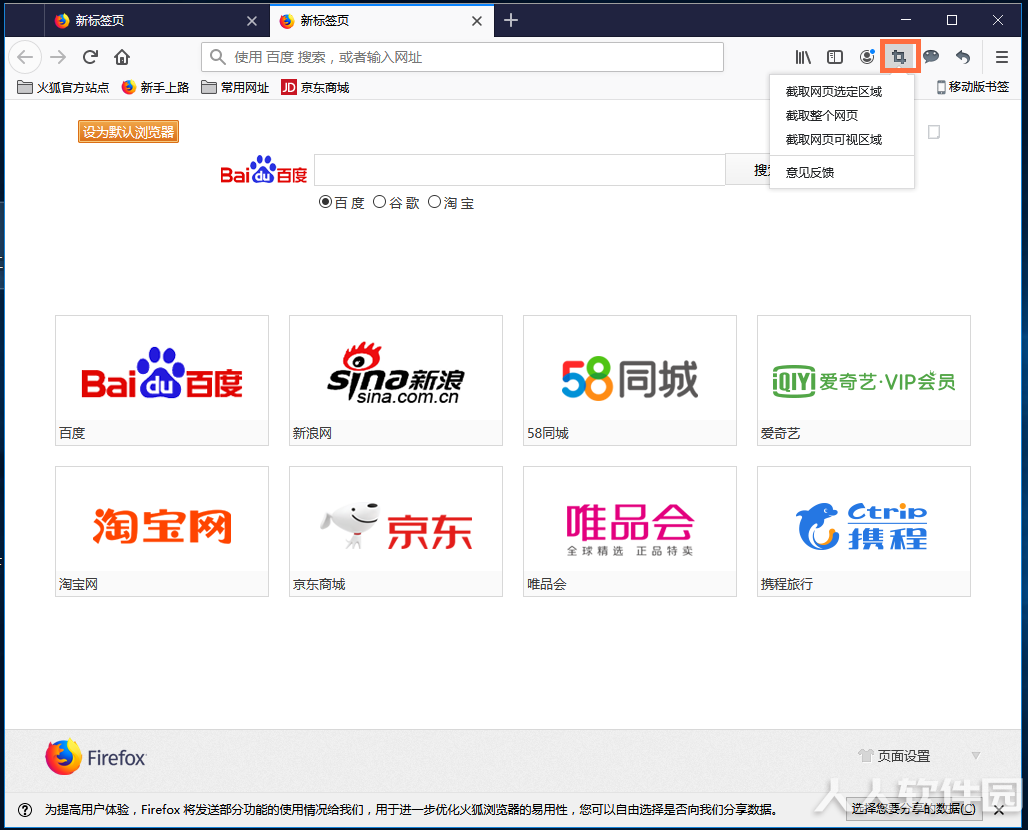Dismiss the data sharing notification bar
The width and height of the screenshot is (1028, 830).
(999, 810)
